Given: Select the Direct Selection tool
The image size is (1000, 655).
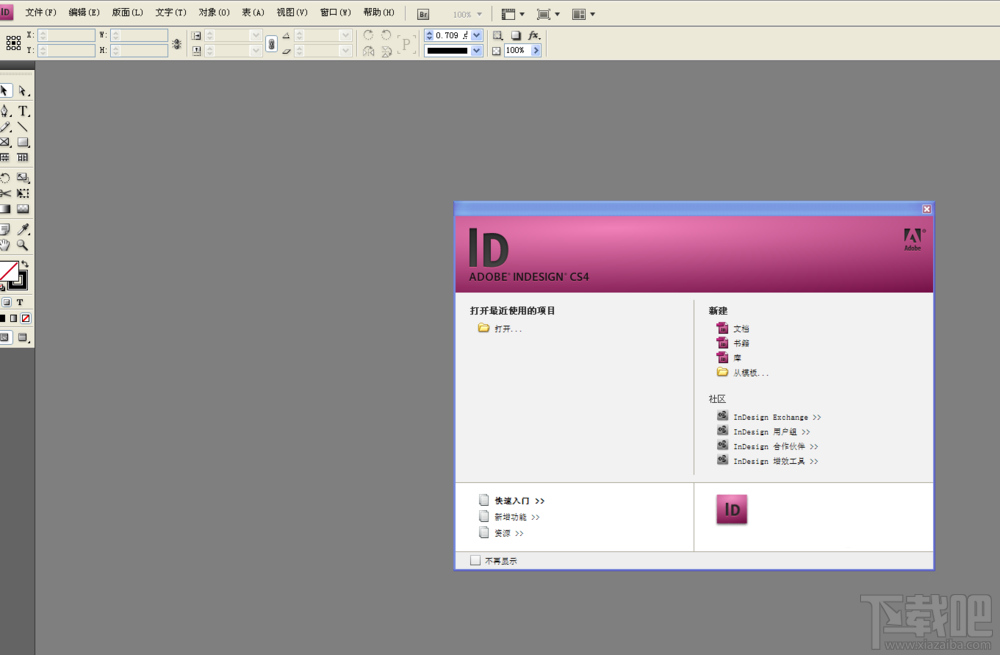Looking at the screenshot, I should (23, 90).
